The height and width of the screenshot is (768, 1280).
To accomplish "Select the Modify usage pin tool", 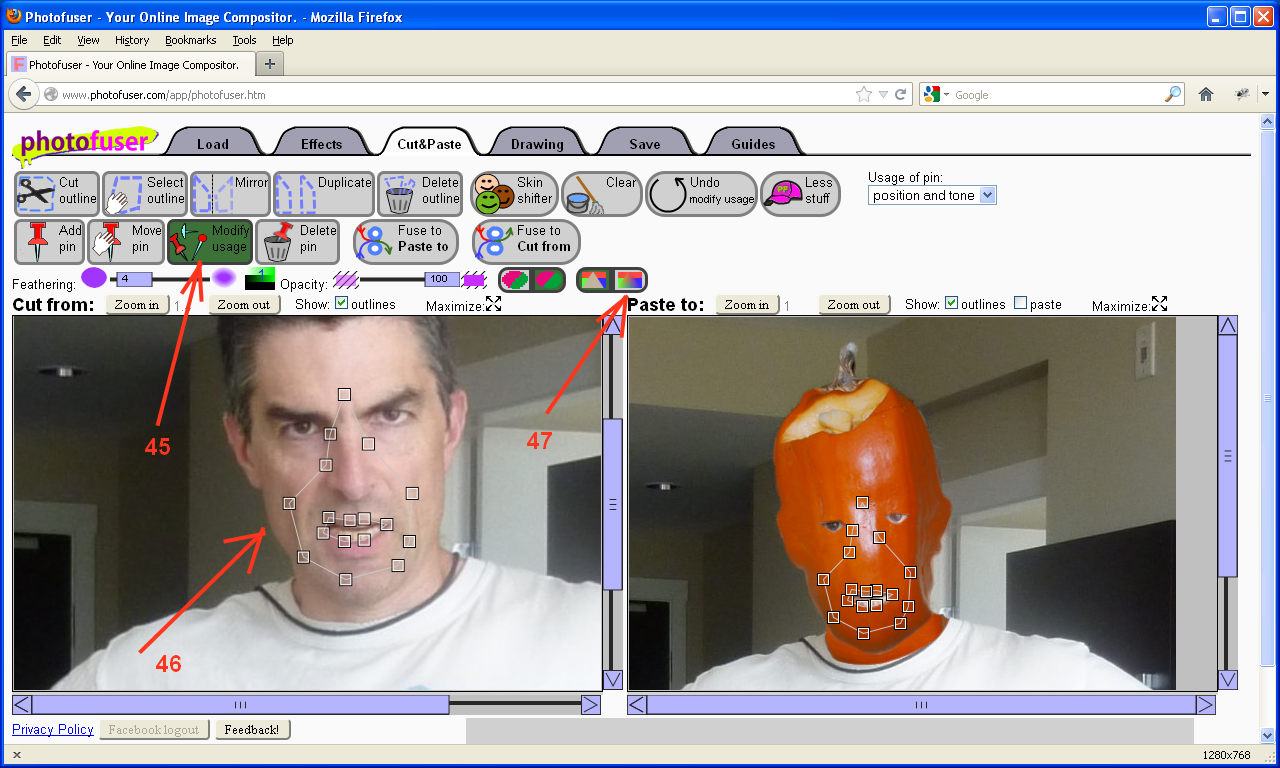I will coord(210,242).
